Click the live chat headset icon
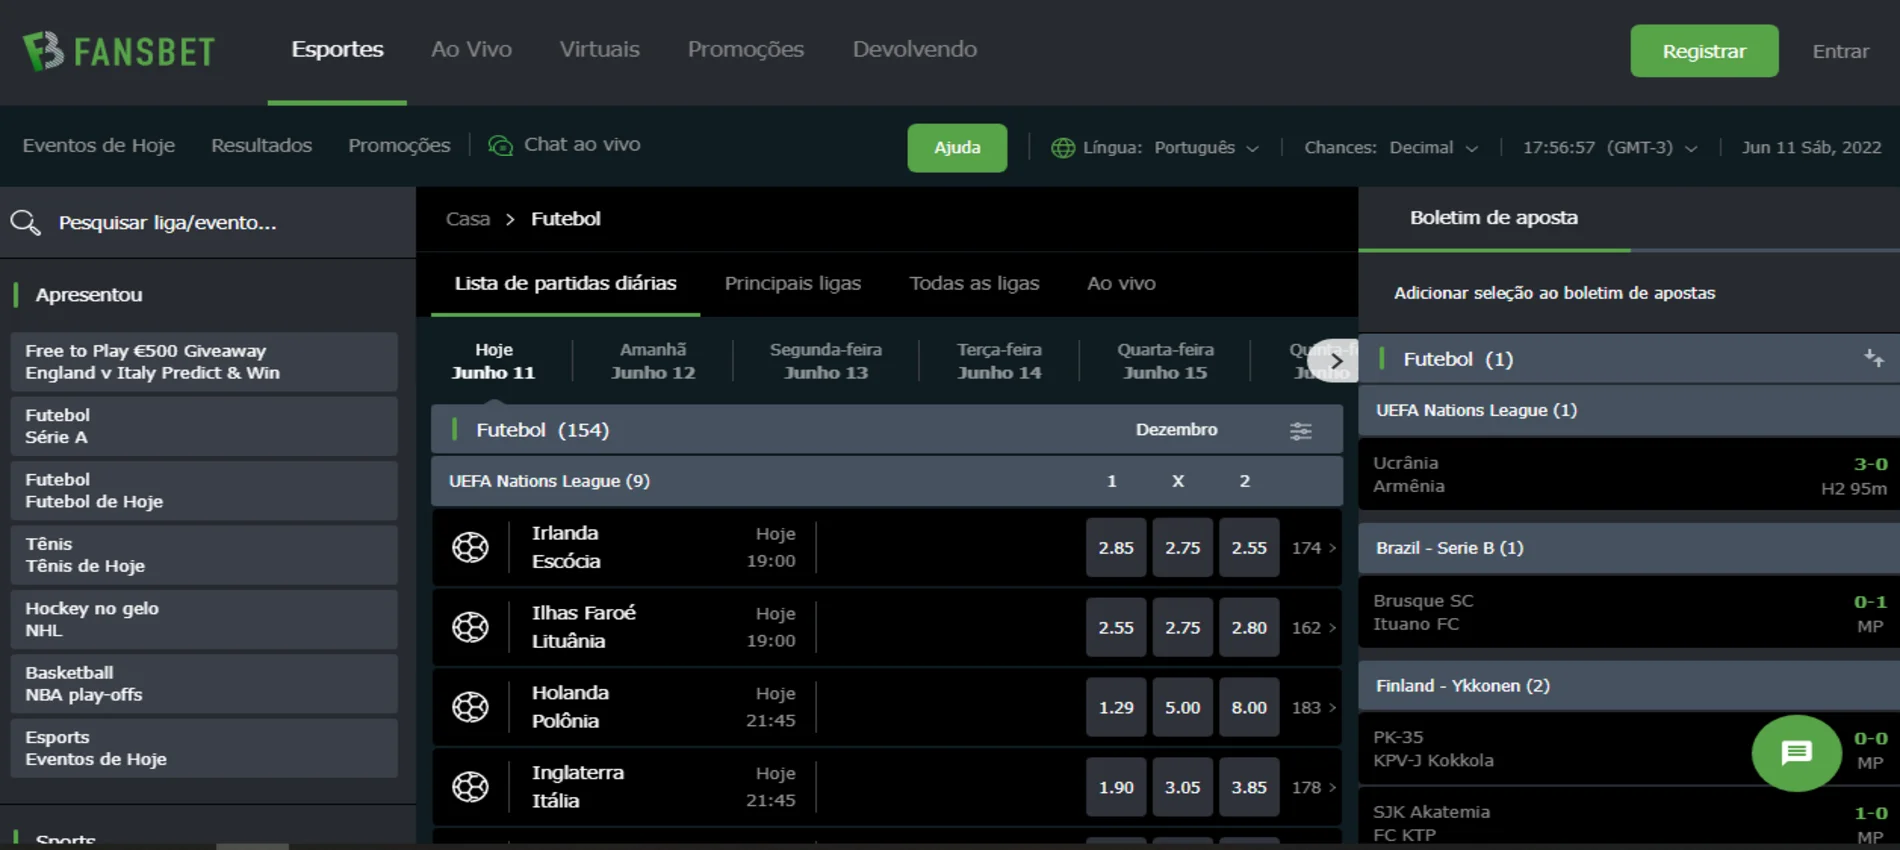The image size is (1900, 850). [500, 146]
